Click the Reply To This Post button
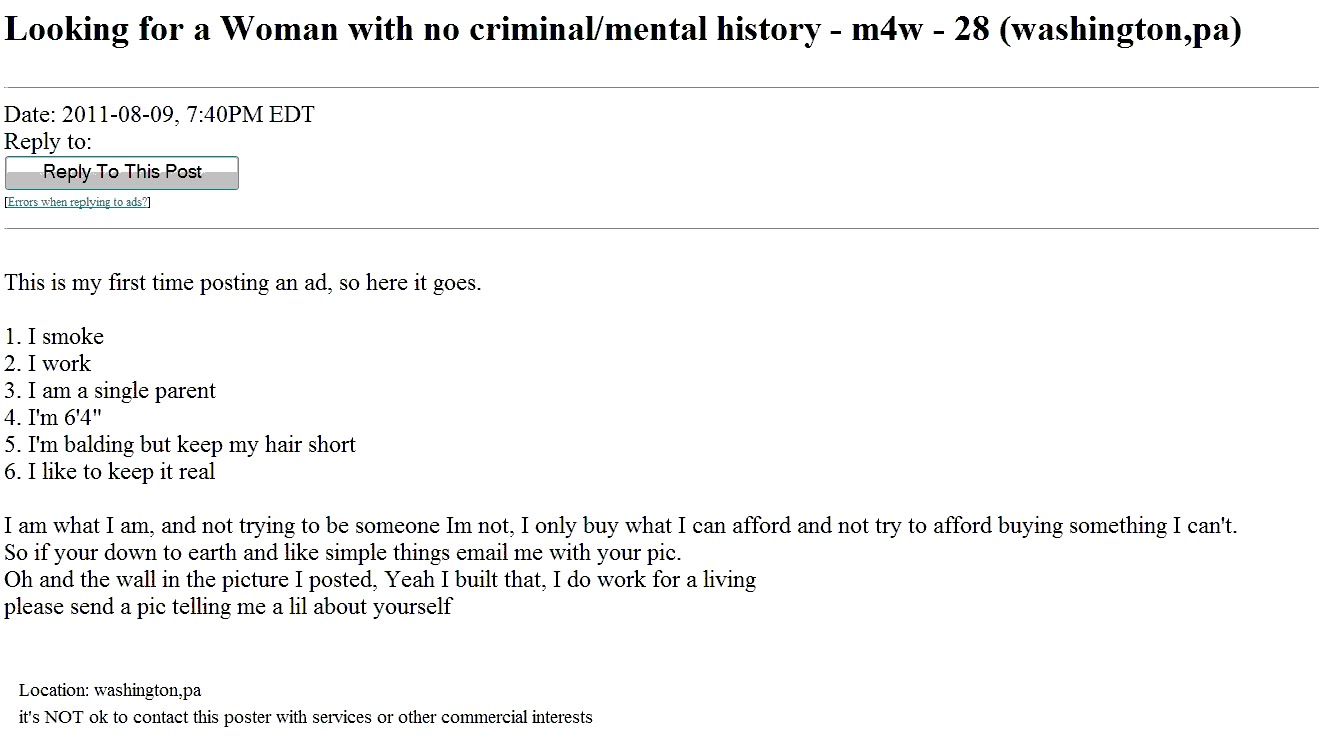 122,173
